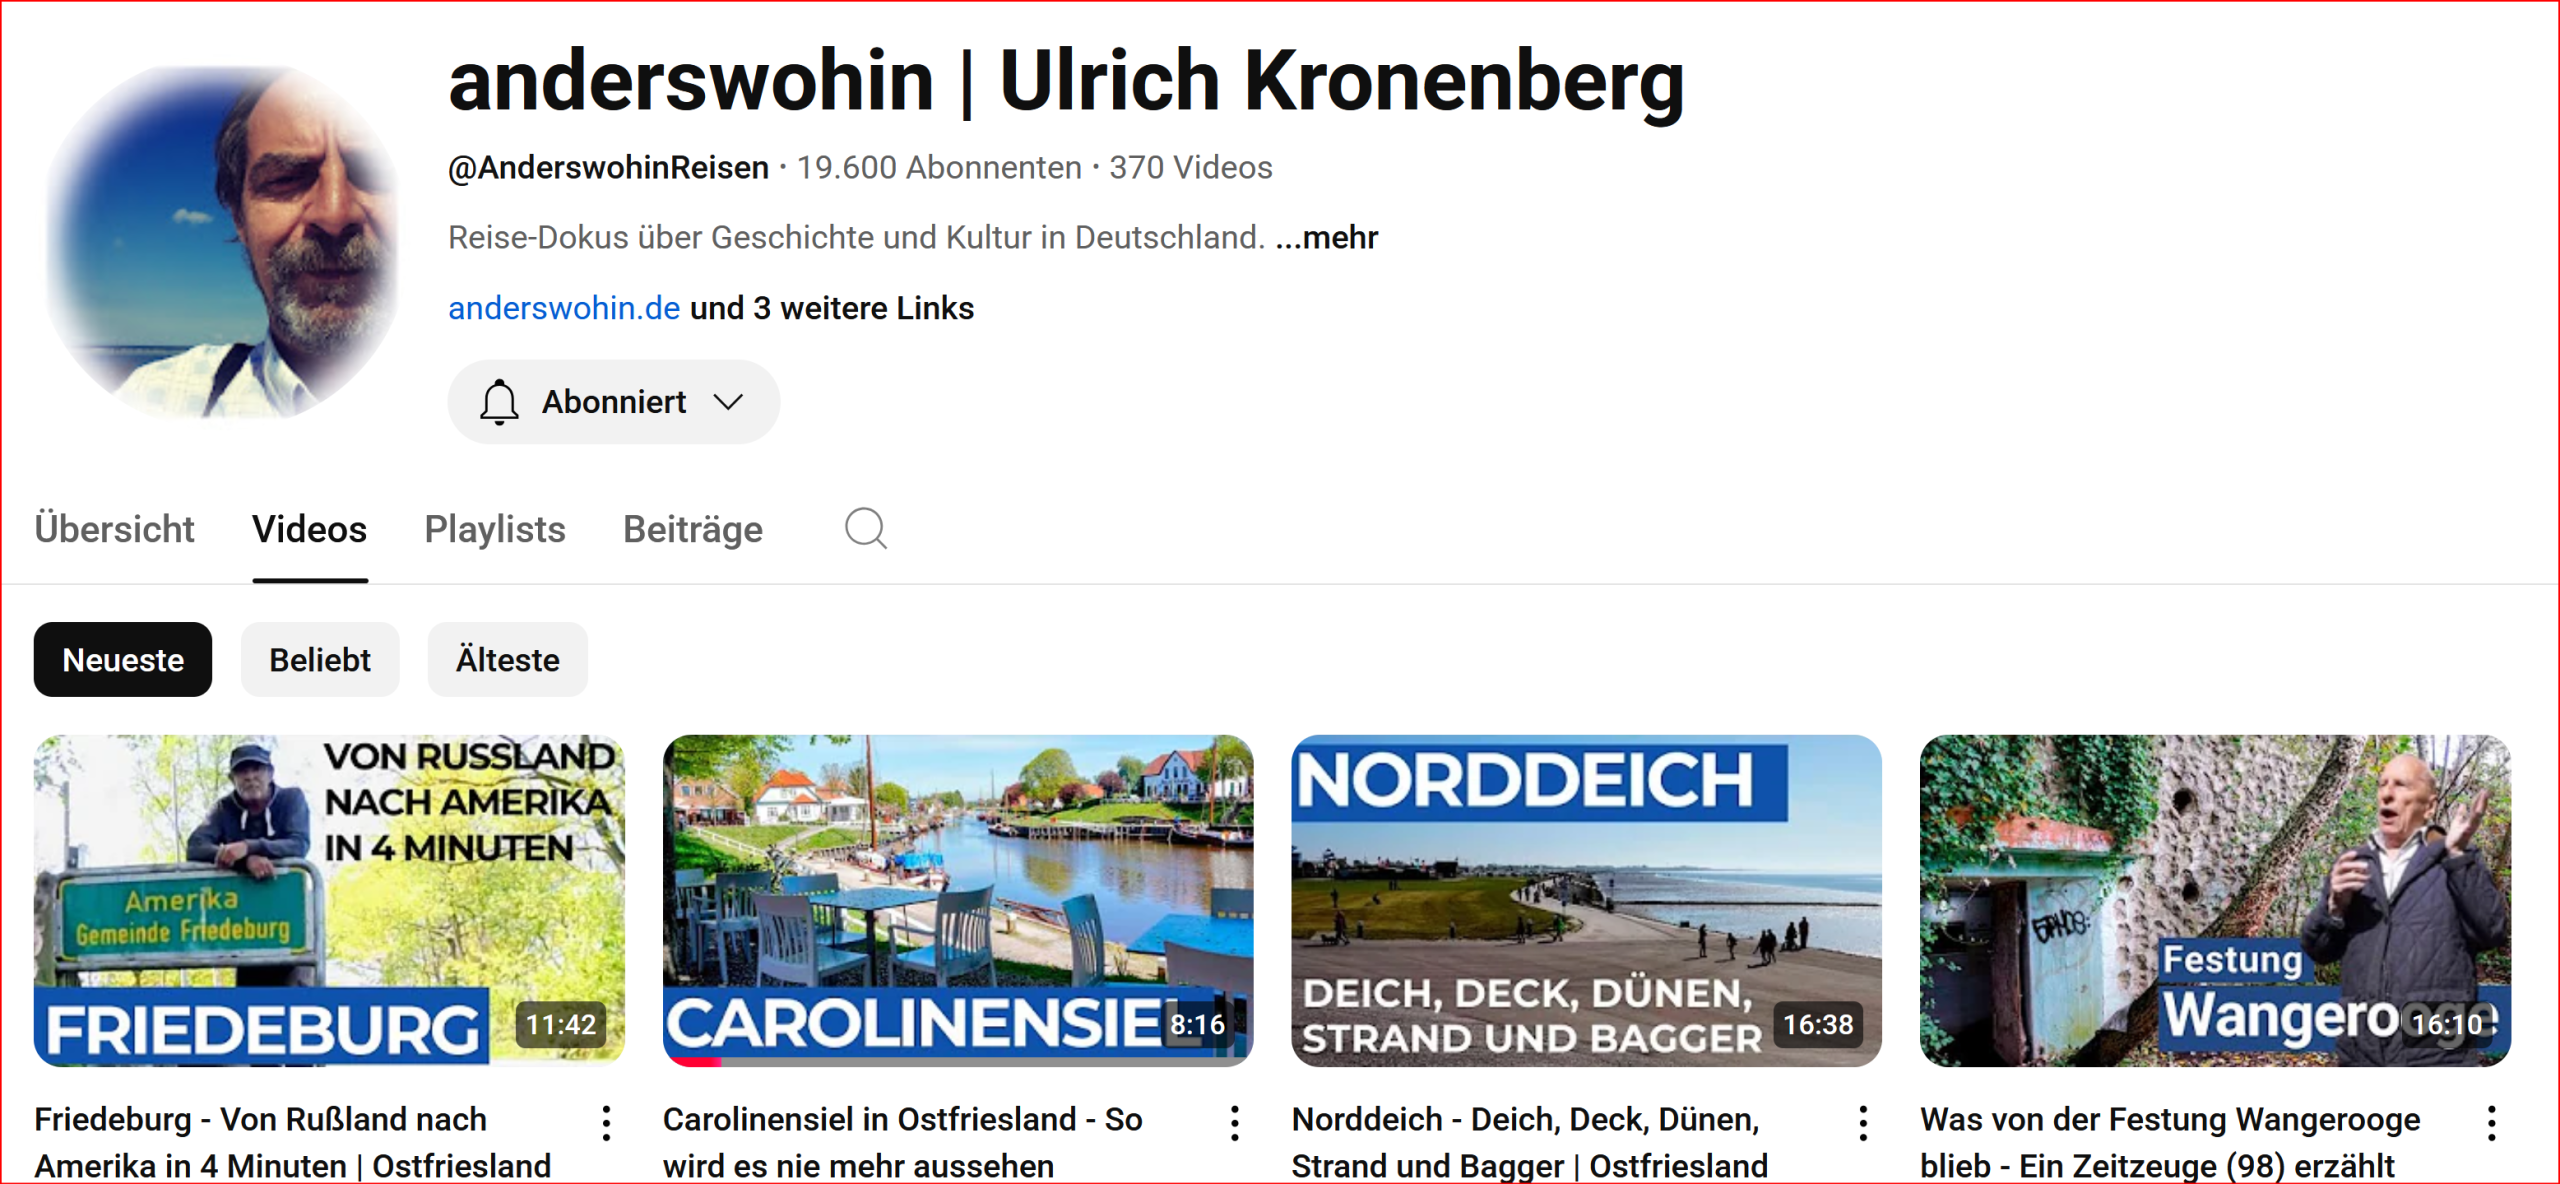Open the Beiträge tab

click(693, 529)
